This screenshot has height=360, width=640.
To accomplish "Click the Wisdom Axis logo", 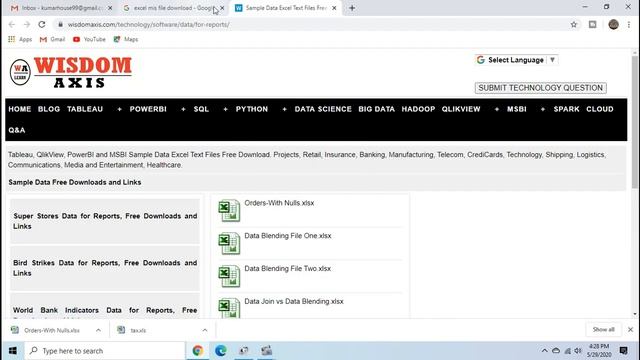I will 71,72.
